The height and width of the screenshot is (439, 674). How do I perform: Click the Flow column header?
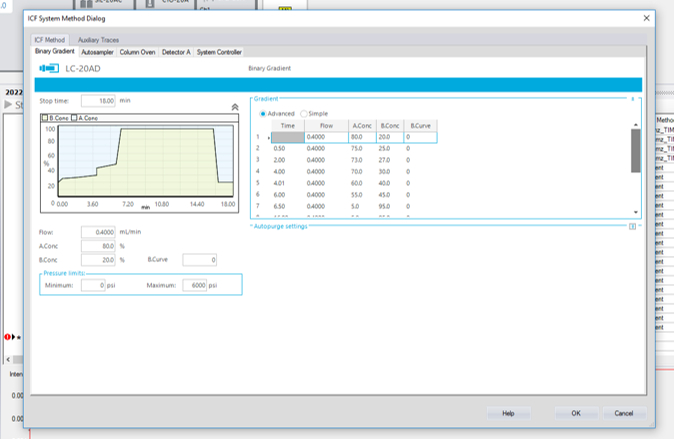click(x=326, y=126)
